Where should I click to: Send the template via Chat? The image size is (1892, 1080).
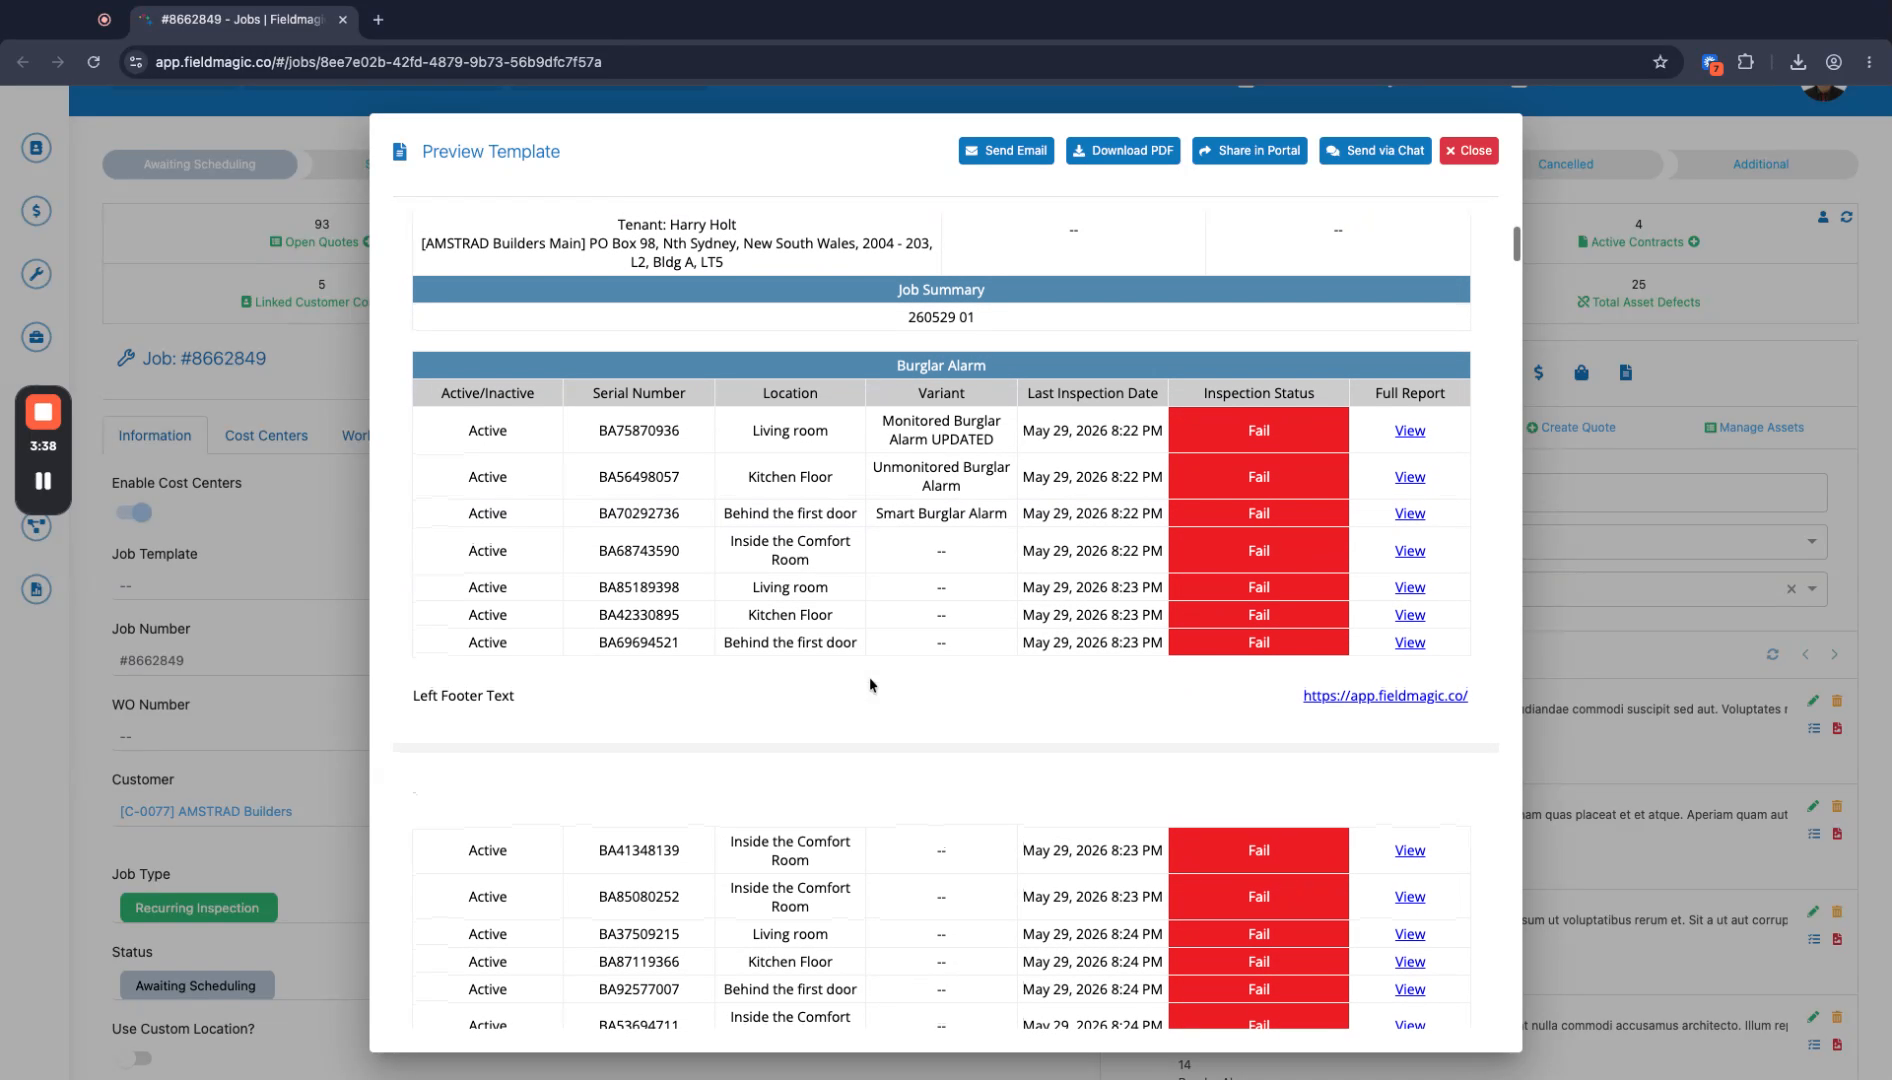pyautogui.click(x=1375, y=151)
